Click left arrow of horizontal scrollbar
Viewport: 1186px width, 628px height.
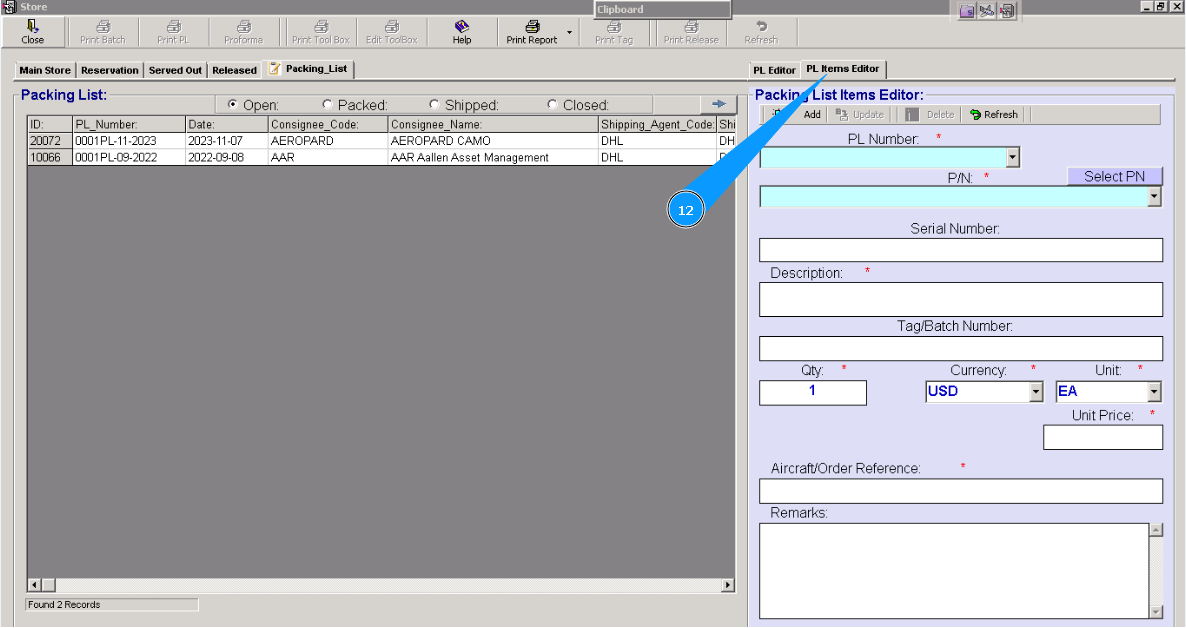(x=34, y=585)
